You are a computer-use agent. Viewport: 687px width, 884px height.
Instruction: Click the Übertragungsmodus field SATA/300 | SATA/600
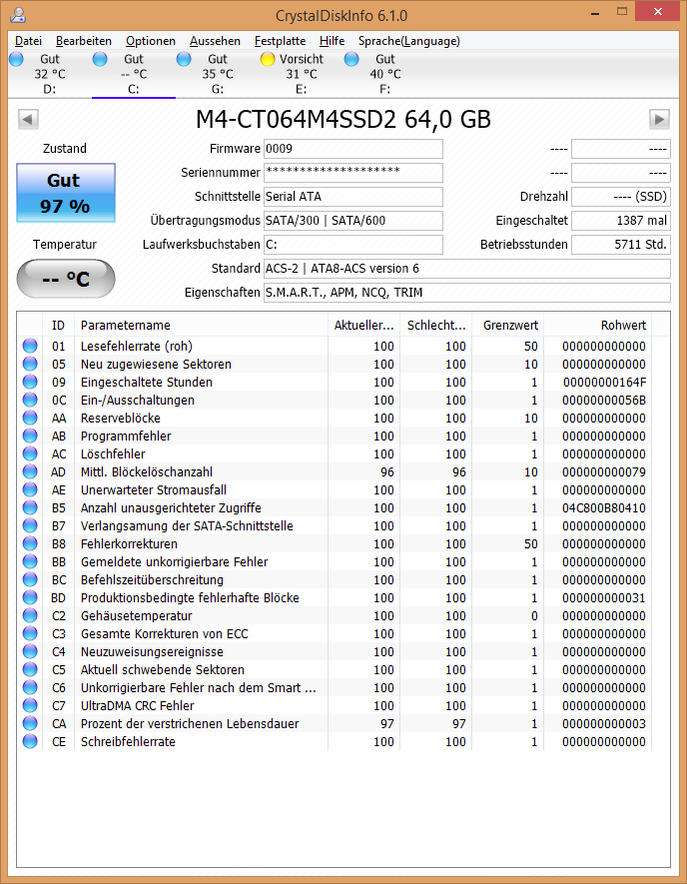[353, 220]
